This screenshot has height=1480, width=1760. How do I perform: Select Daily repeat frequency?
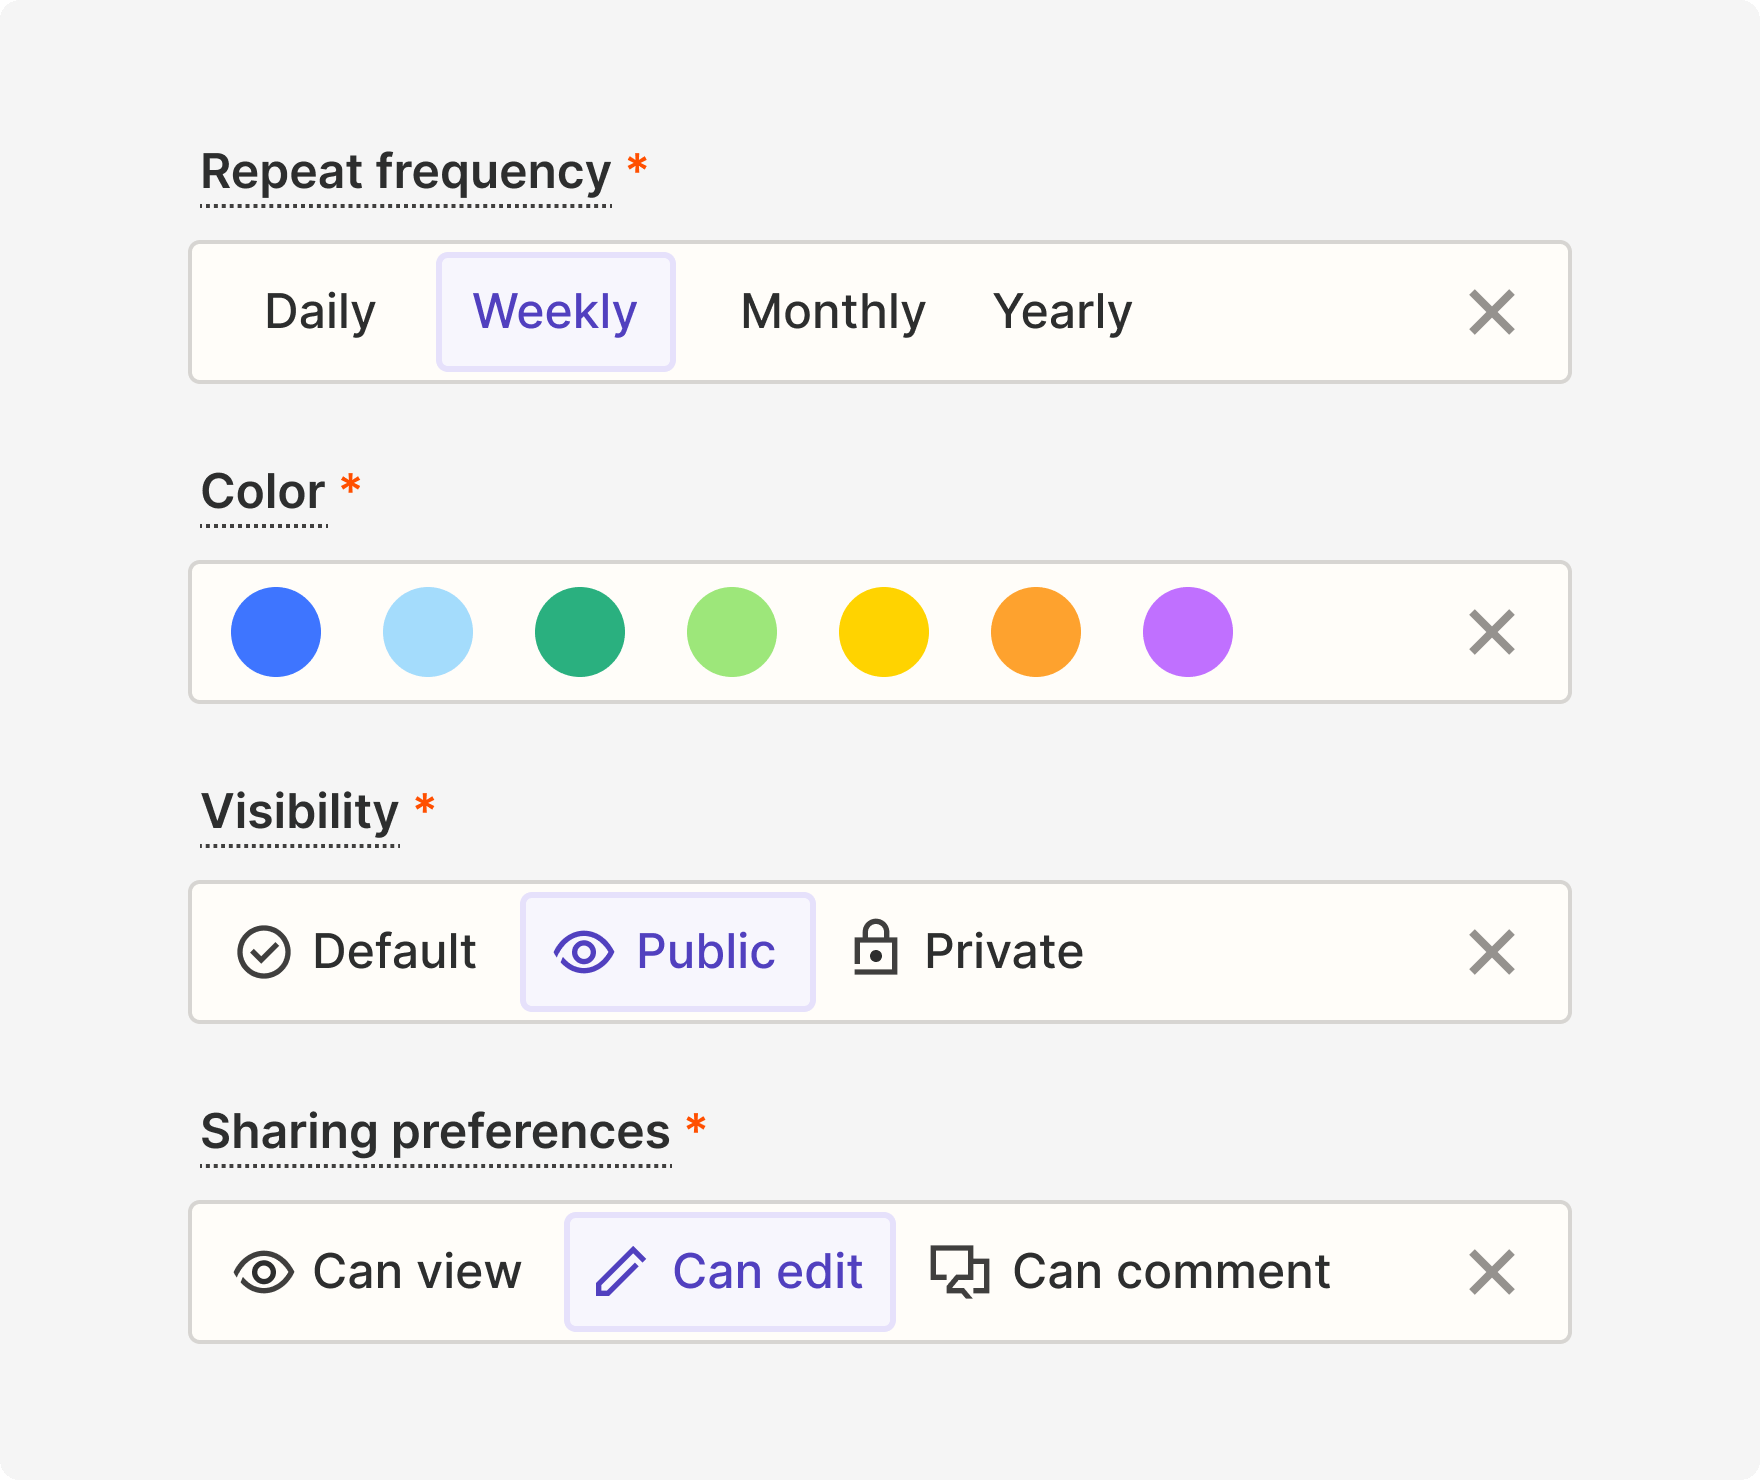[x=320, y=312]
